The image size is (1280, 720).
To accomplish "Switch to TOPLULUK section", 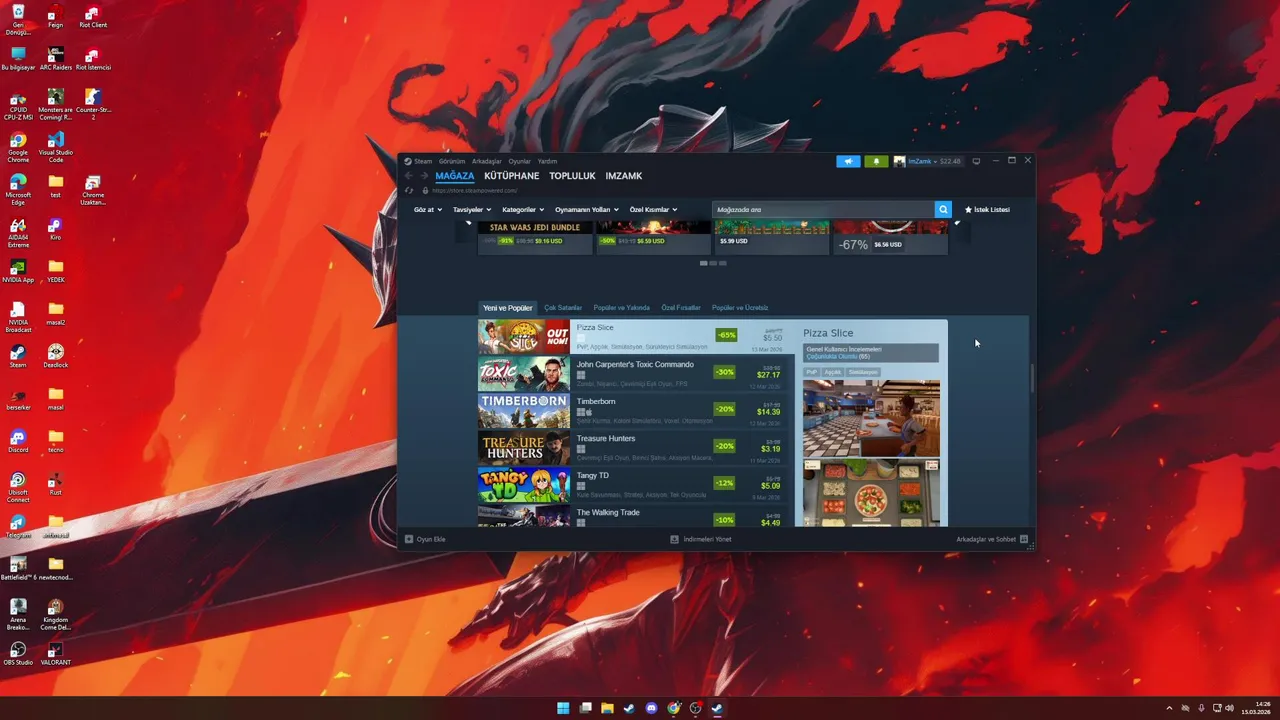I will coord(572,176).
